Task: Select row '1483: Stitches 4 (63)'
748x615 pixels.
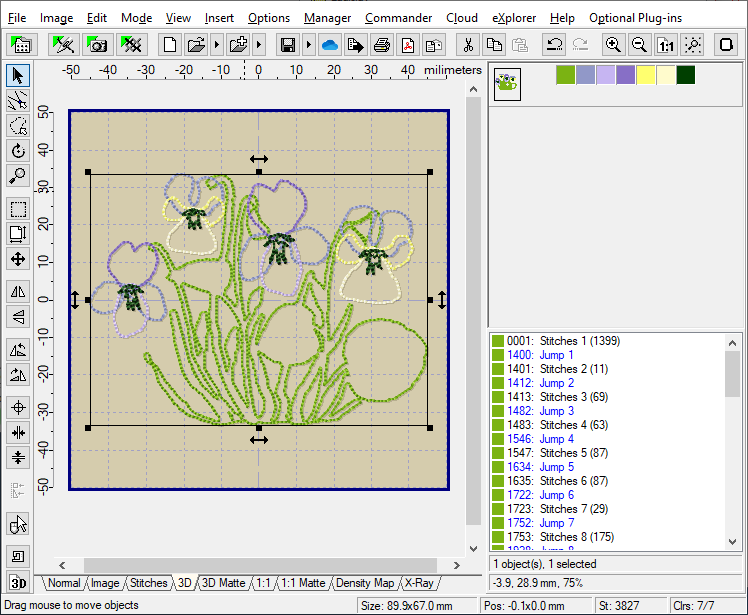Action: pyautogui.click(x=607, y=425)
